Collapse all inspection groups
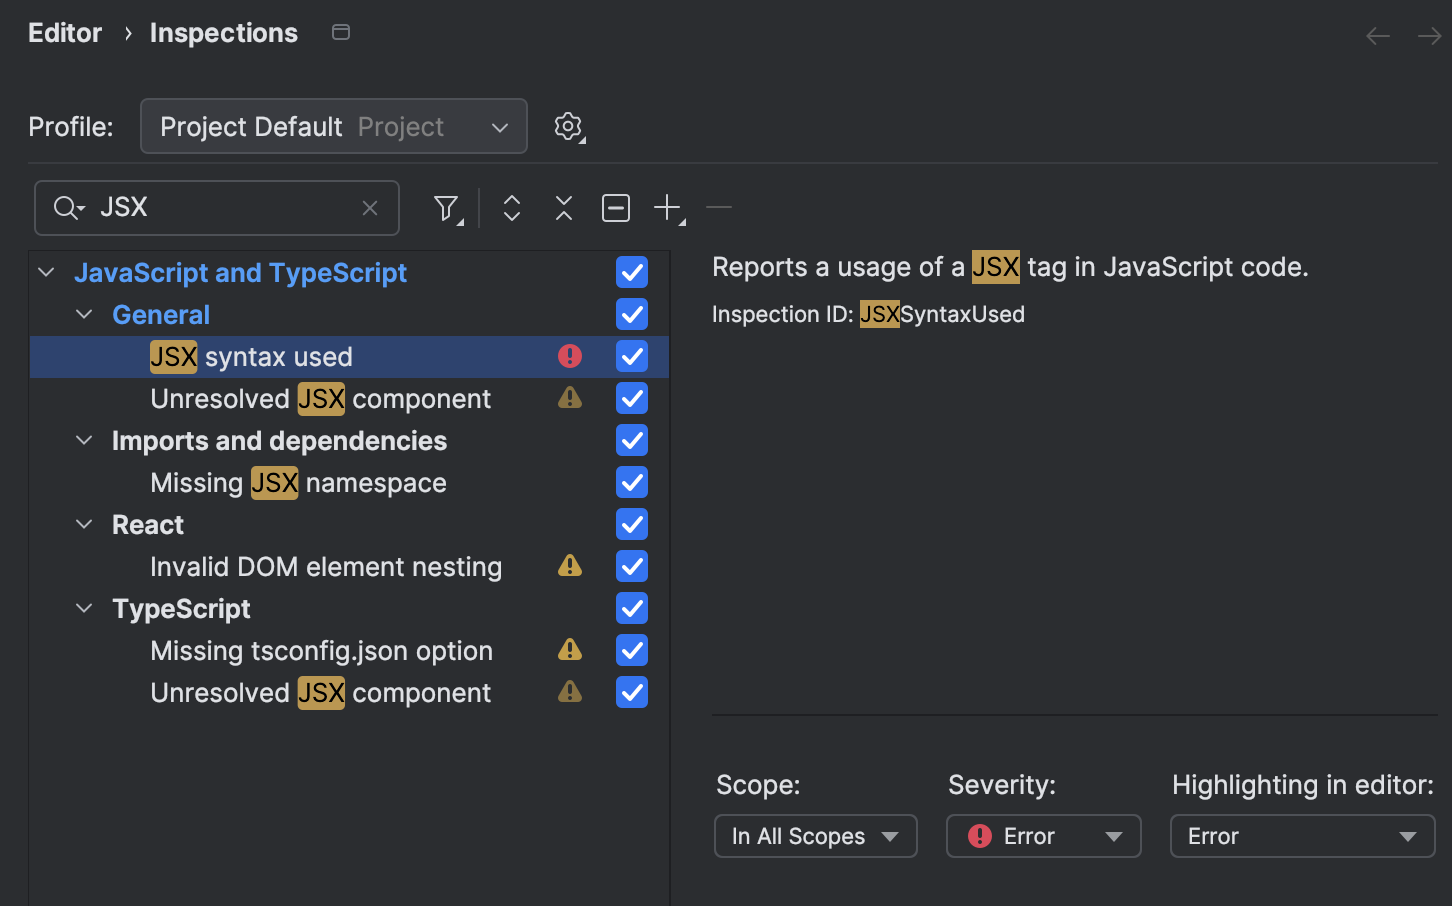The width and height of the screenshot is (1452, 906). pos(563,207)
